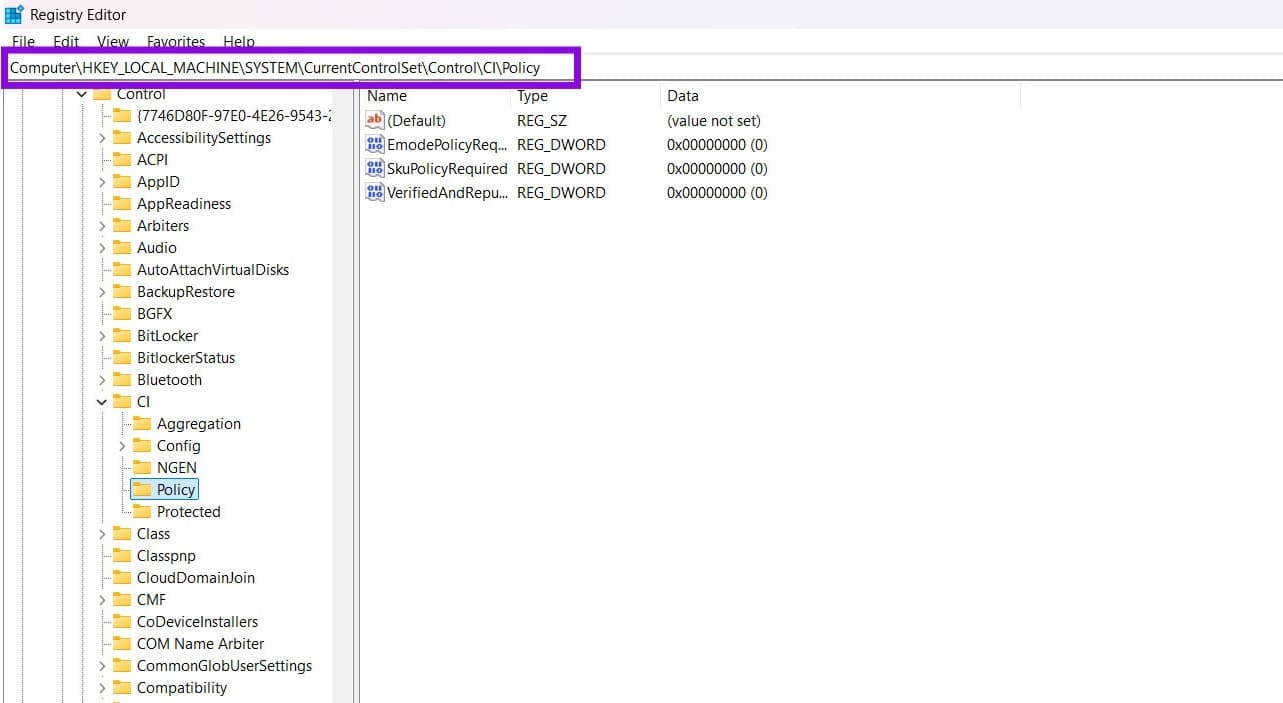Click the Registry Editor app icon in title bar
The height and width of the screenshot is (703, 1283).
[14, 15]
